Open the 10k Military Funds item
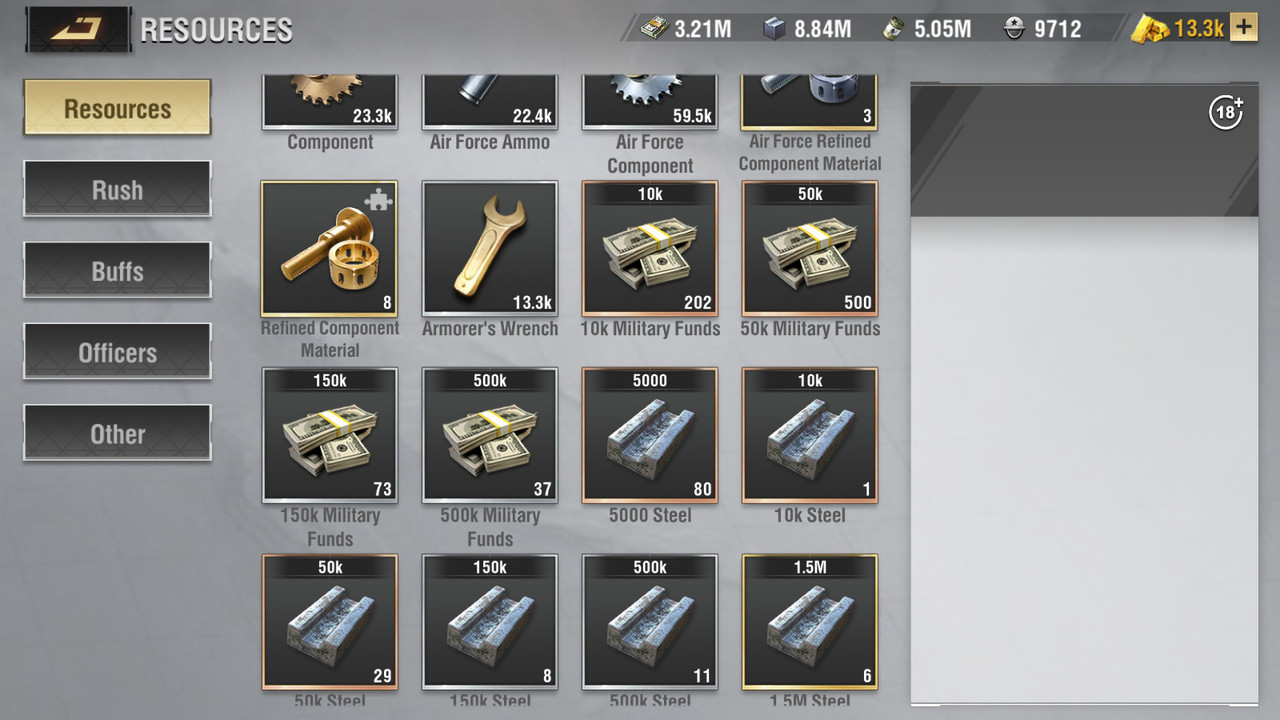The height and width of the screenshot is (720, 1280). tap(650, 248)
